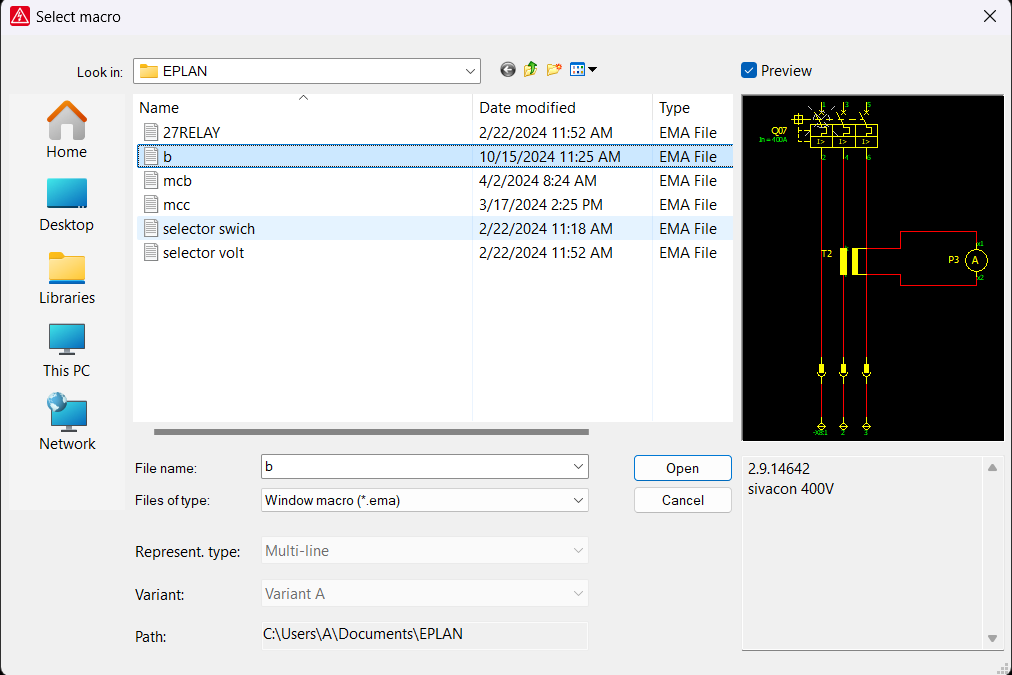Go back to last visited folder
The image size is (1012, 675).
pyautogui.click(x=508, y=70)
